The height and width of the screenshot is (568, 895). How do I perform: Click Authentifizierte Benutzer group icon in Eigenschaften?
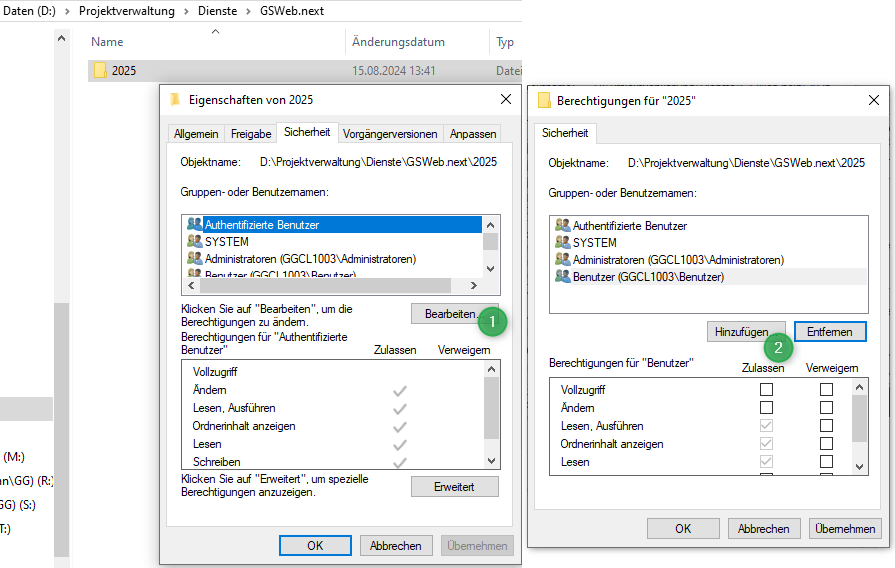(195, 224)
